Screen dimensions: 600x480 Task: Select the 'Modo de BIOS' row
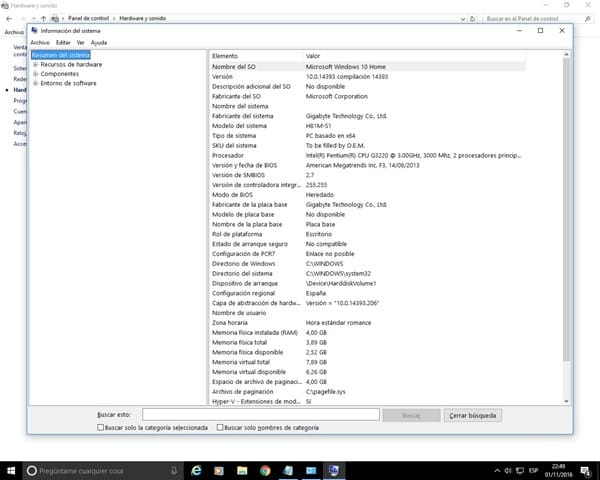[367, 195]
